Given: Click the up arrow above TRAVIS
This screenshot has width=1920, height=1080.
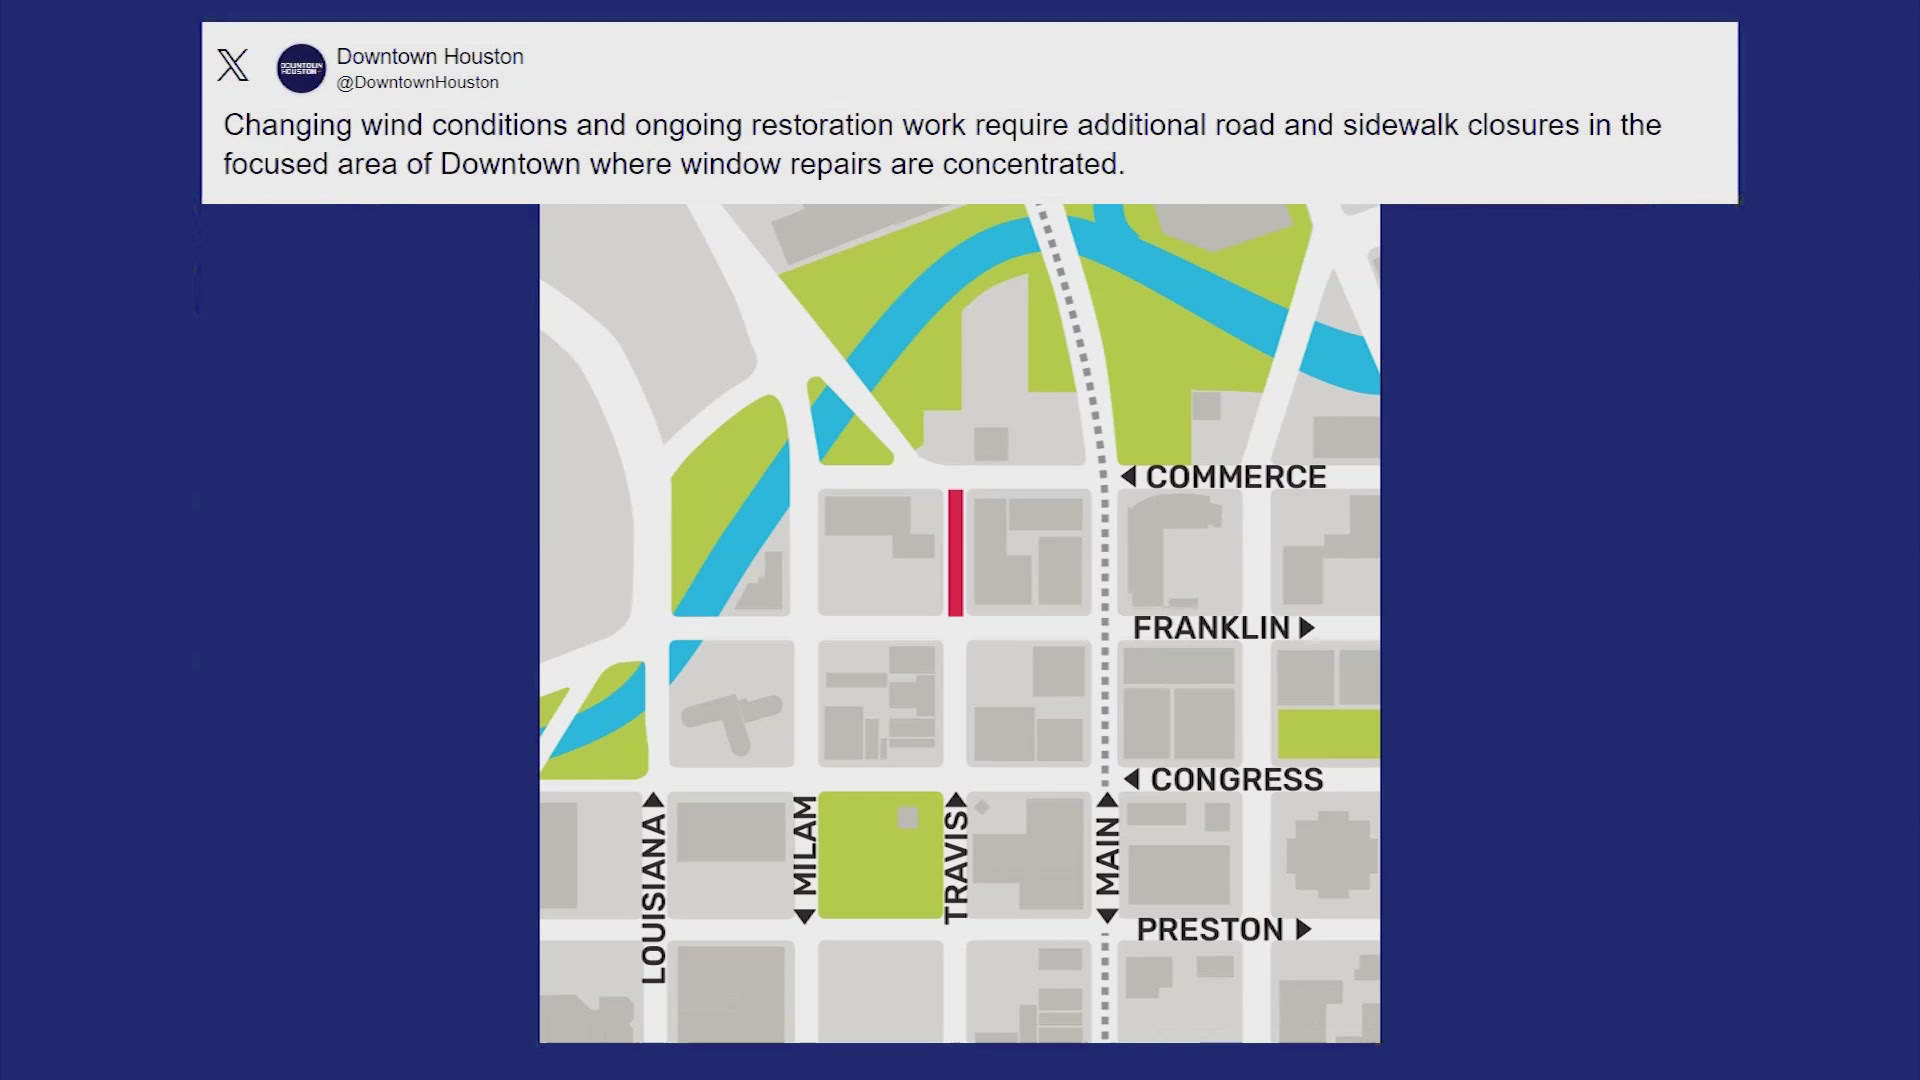Looking at the screenshot, I should [x=956, y=800].
